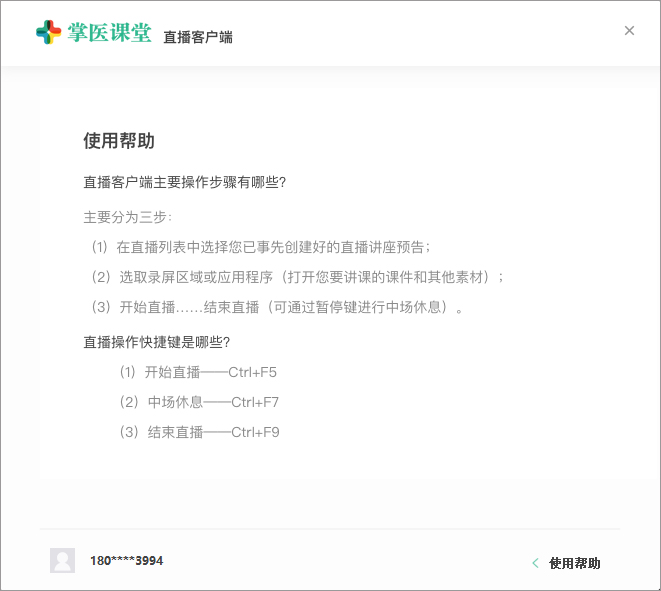Image resolution: width=661 pixels, height=591 pixels.
Task: Click the 掌医课堂 colorful cross logo
Action: 48,33
